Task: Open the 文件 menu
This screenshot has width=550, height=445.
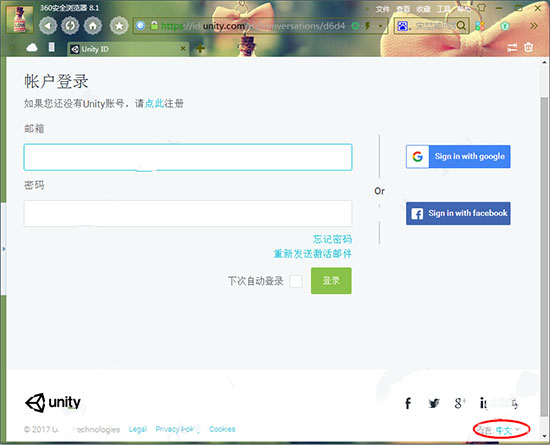Action: point(382,9)
